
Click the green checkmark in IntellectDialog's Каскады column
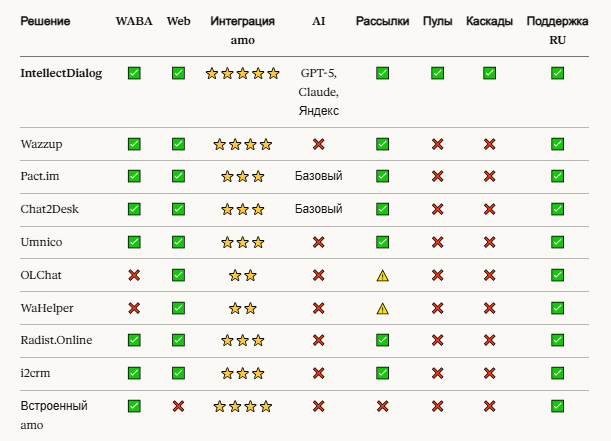(x=489, y=73)
